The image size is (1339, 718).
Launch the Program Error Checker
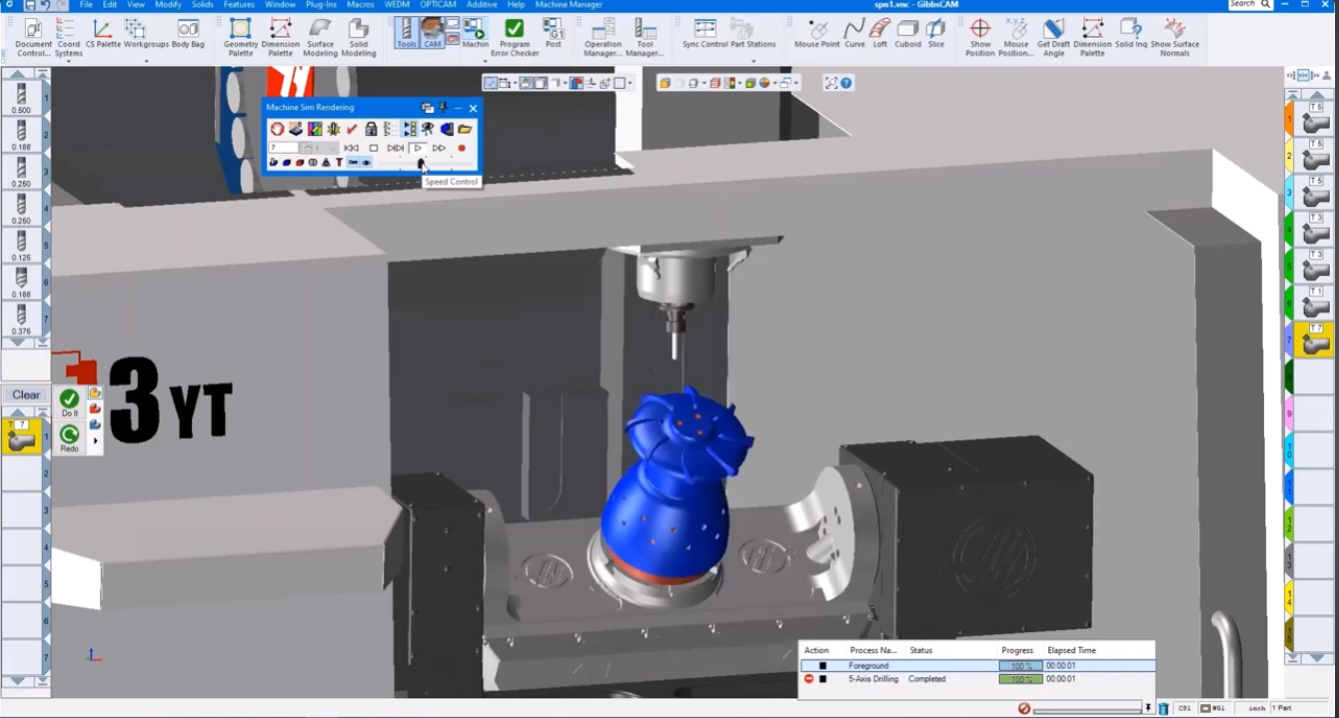[x=514, y=36]
